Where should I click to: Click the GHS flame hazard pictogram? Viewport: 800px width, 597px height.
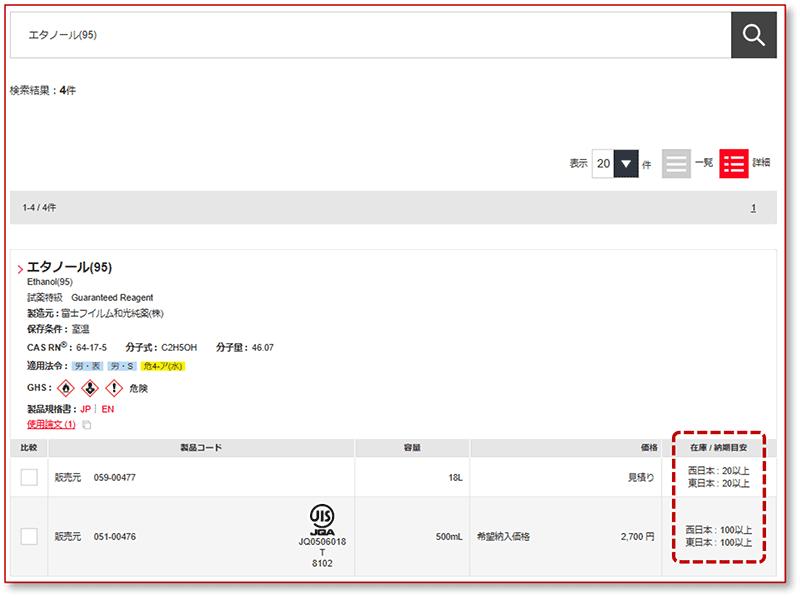coord(67,388)
